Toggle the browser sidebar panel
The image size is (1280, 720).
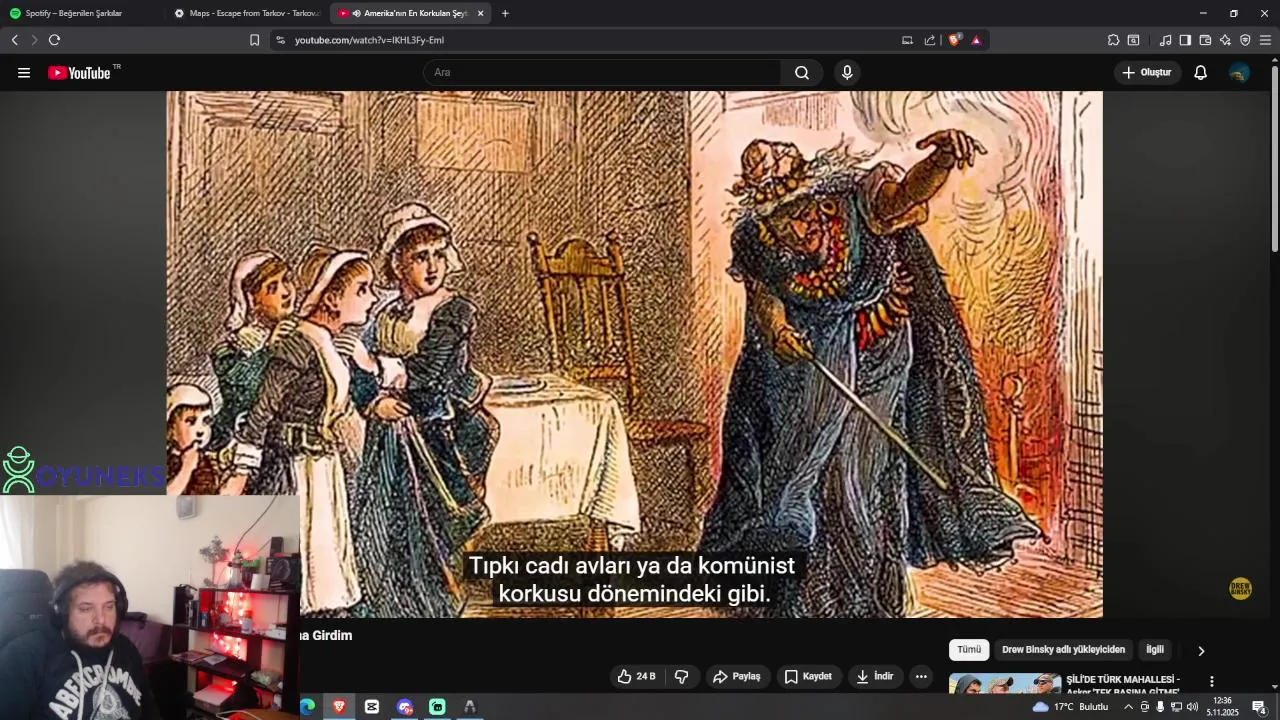[1185, 40]
